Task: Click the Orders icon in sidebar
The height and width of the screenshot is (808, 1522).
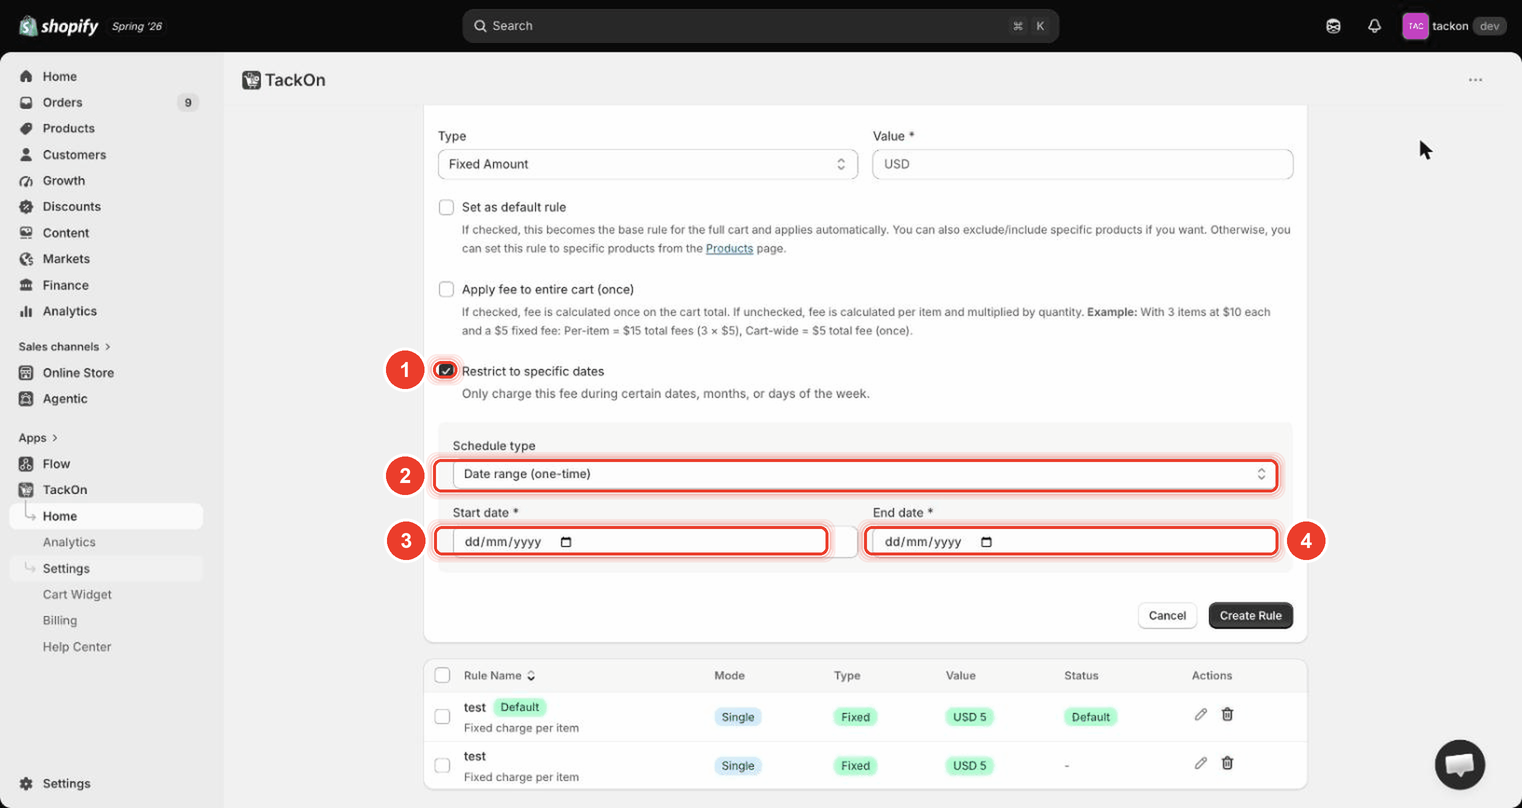Action: [x=26, y=102]
